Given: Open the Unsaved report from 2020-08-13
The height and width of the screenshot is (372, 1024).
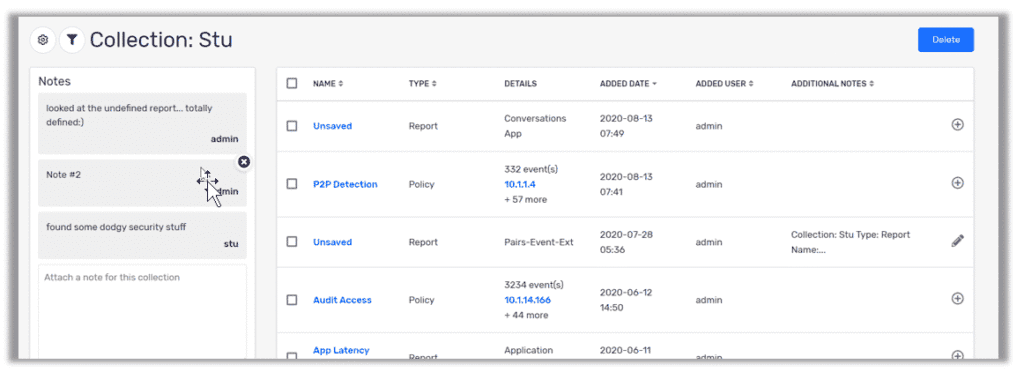Looking at the screenshot, I should coord(332,126).
